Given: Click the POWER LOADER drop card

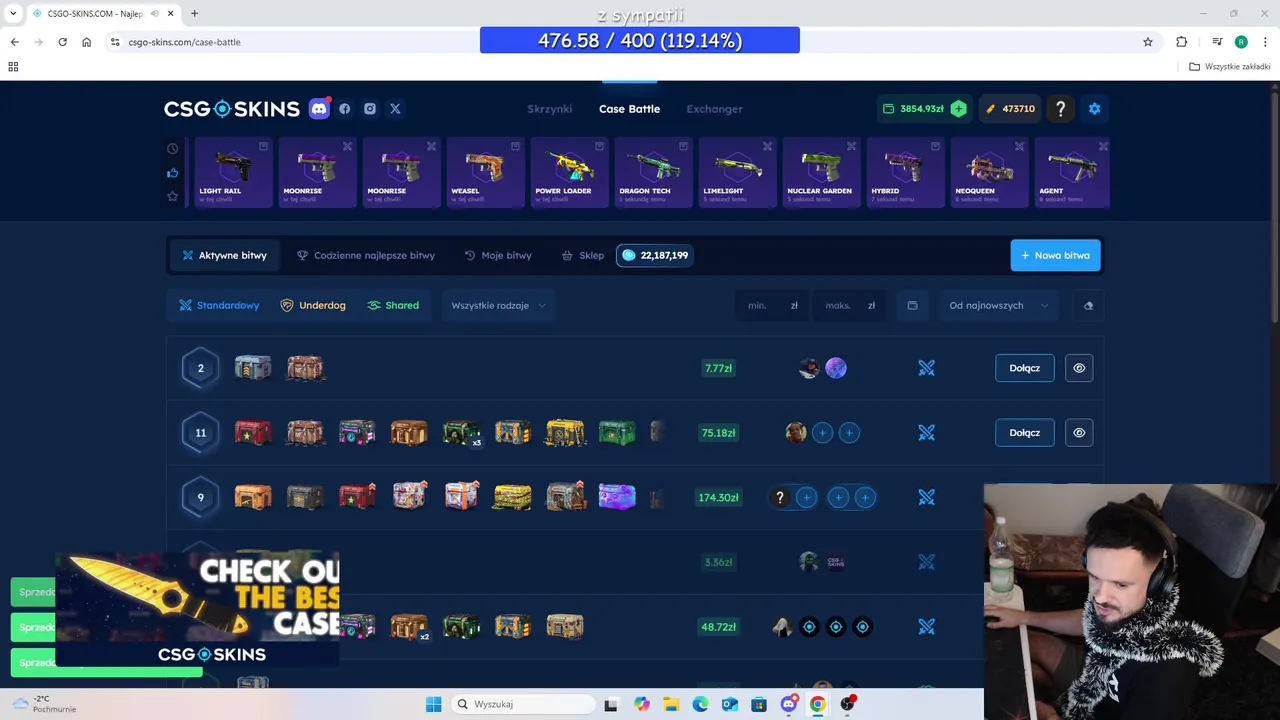Looking at the screenshot, I should (570, 173).
